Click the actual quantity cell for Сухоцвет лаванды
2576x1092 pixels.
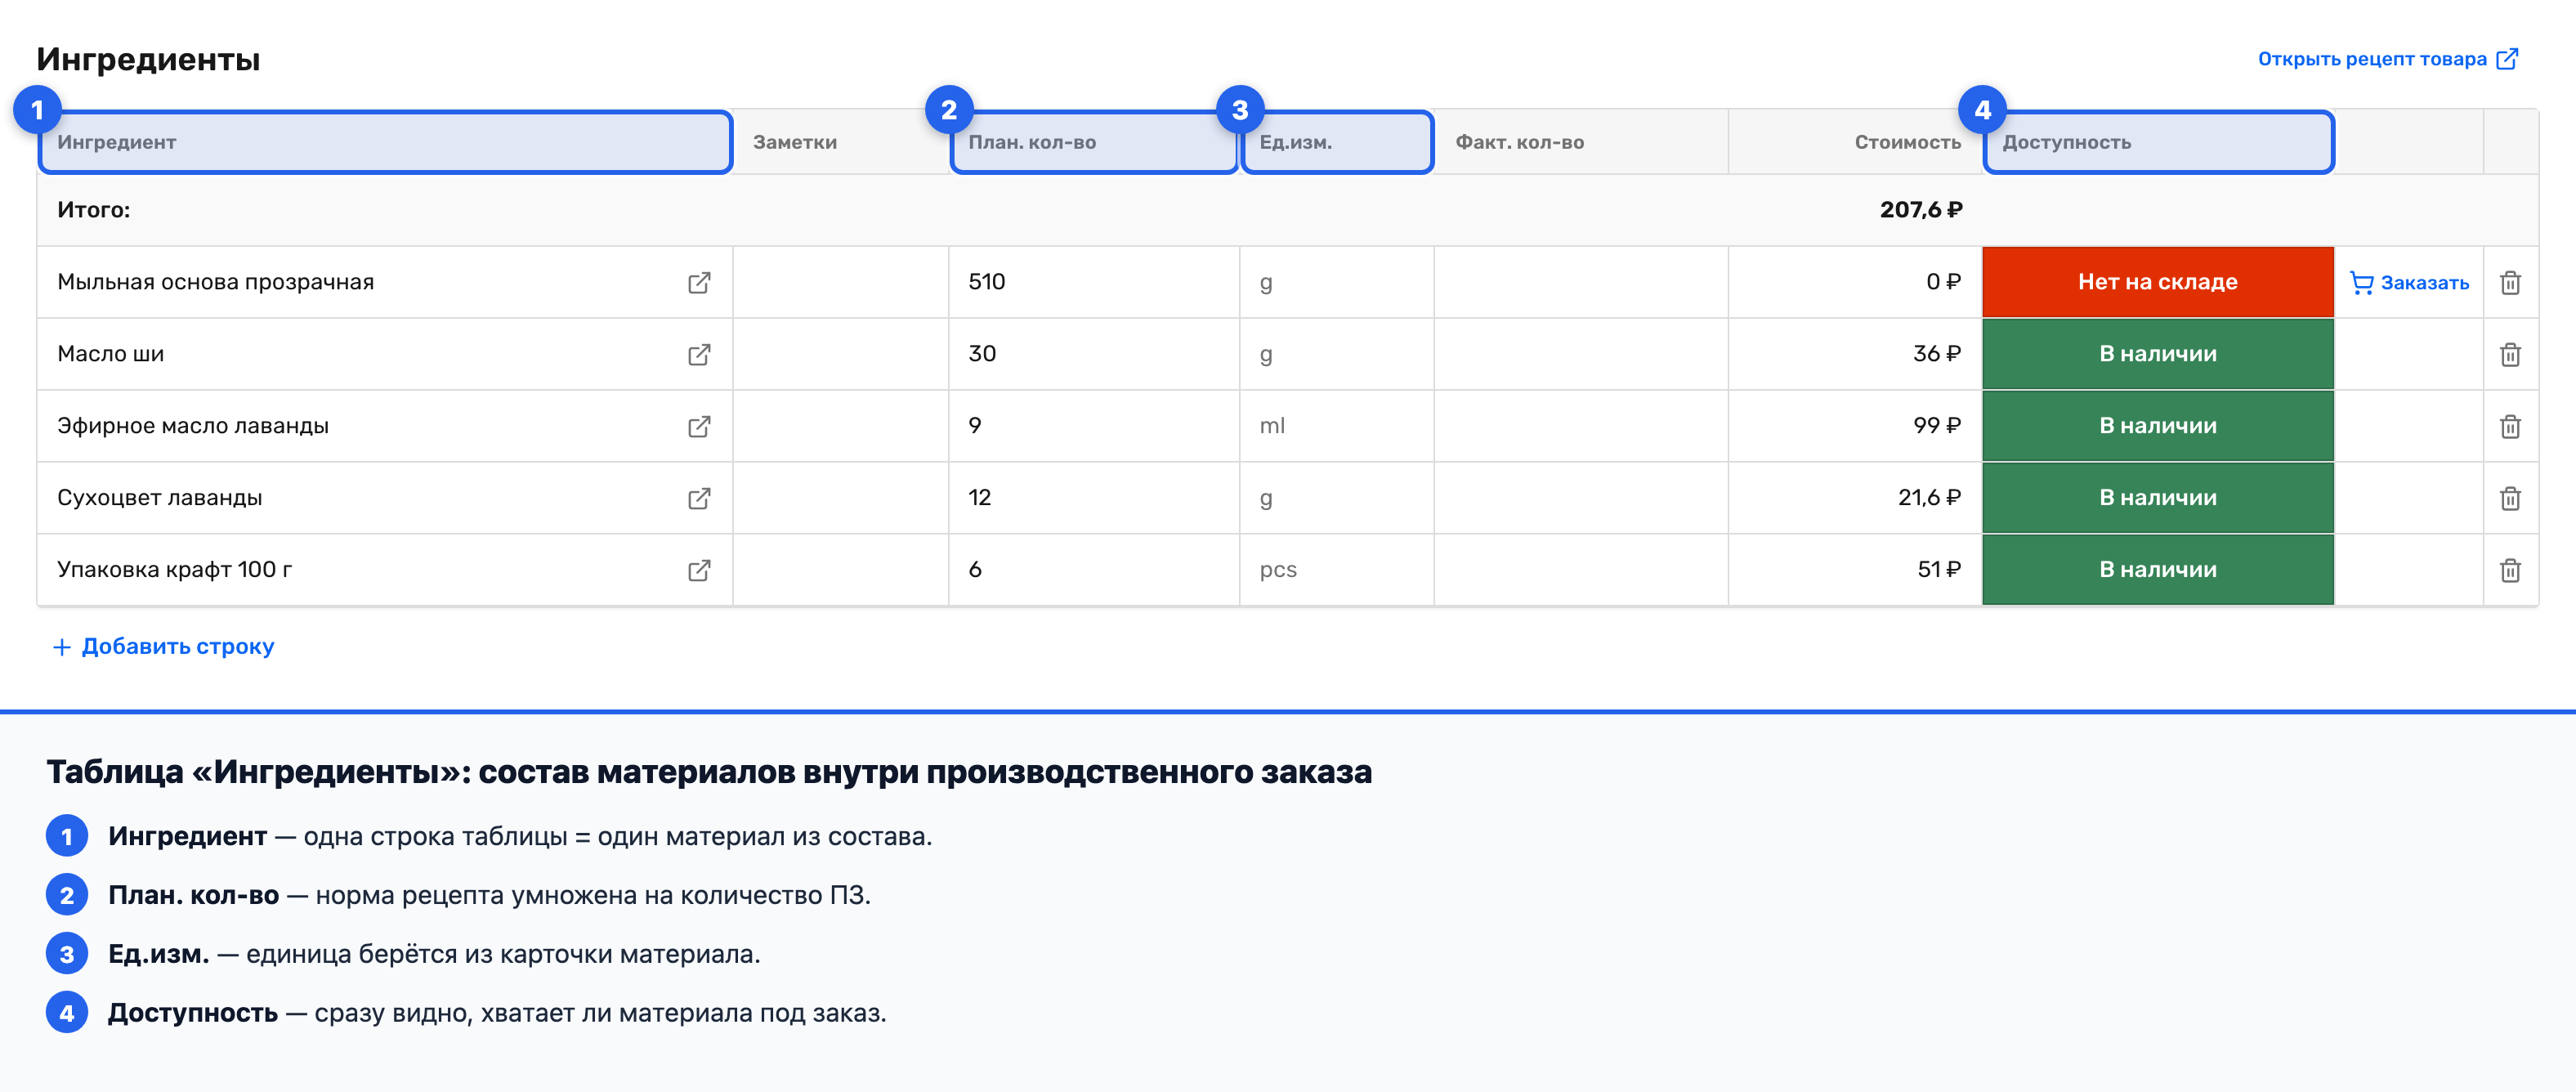(x=1581, y=498)
